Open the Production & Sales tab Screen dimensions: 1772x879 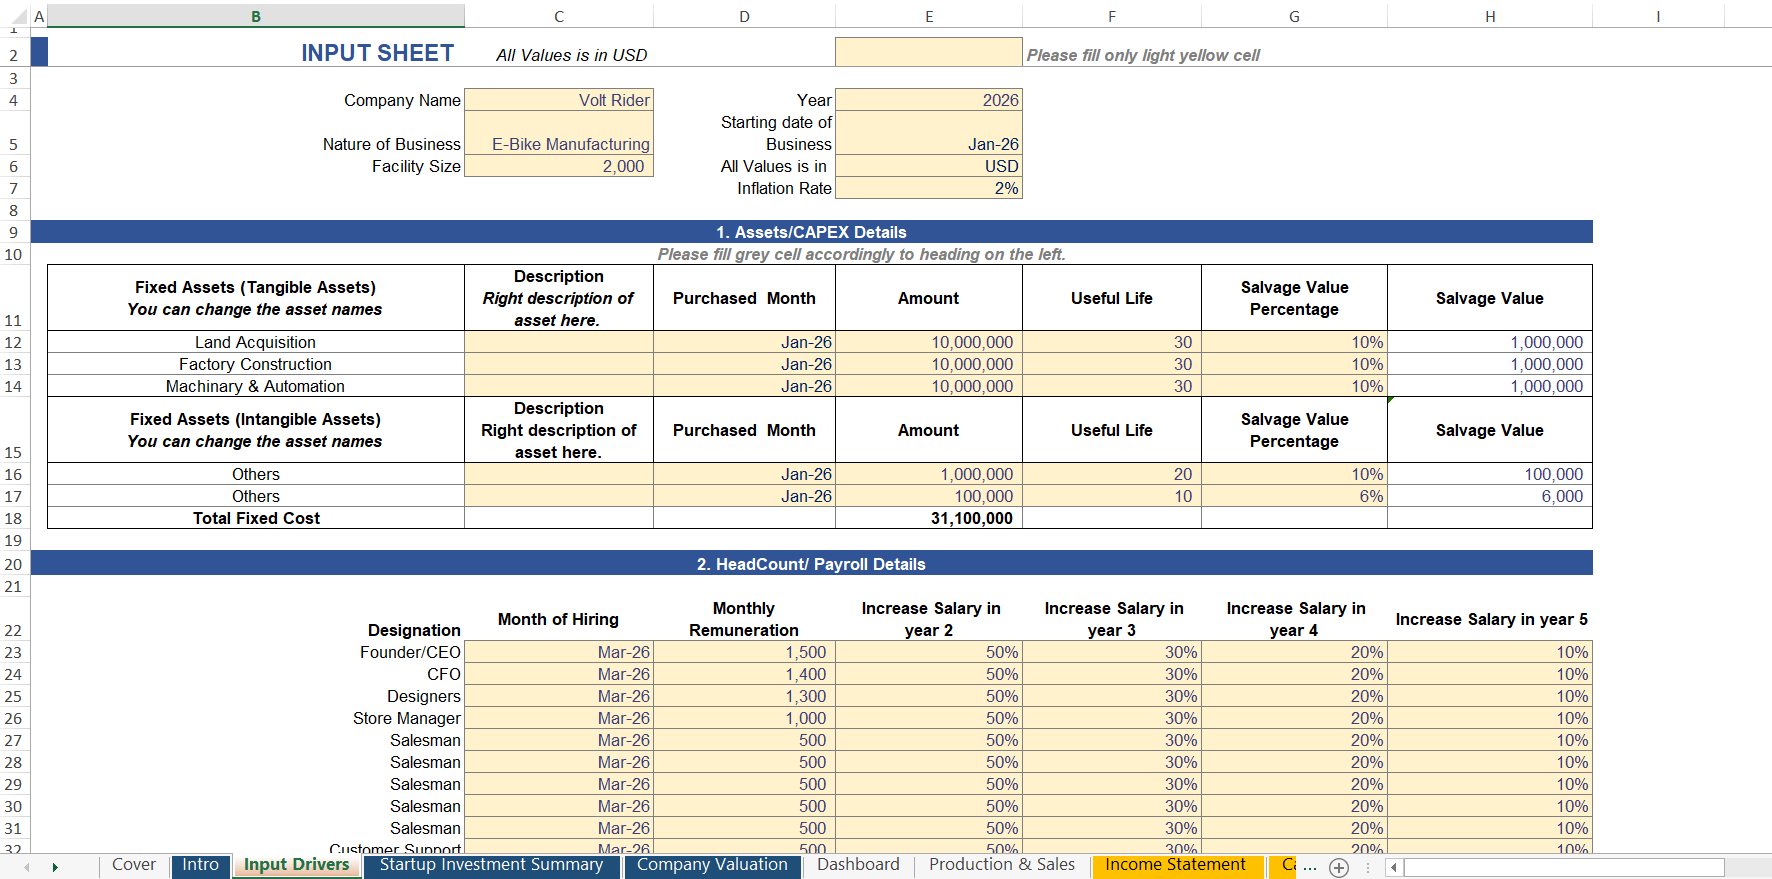[1002, 865]
